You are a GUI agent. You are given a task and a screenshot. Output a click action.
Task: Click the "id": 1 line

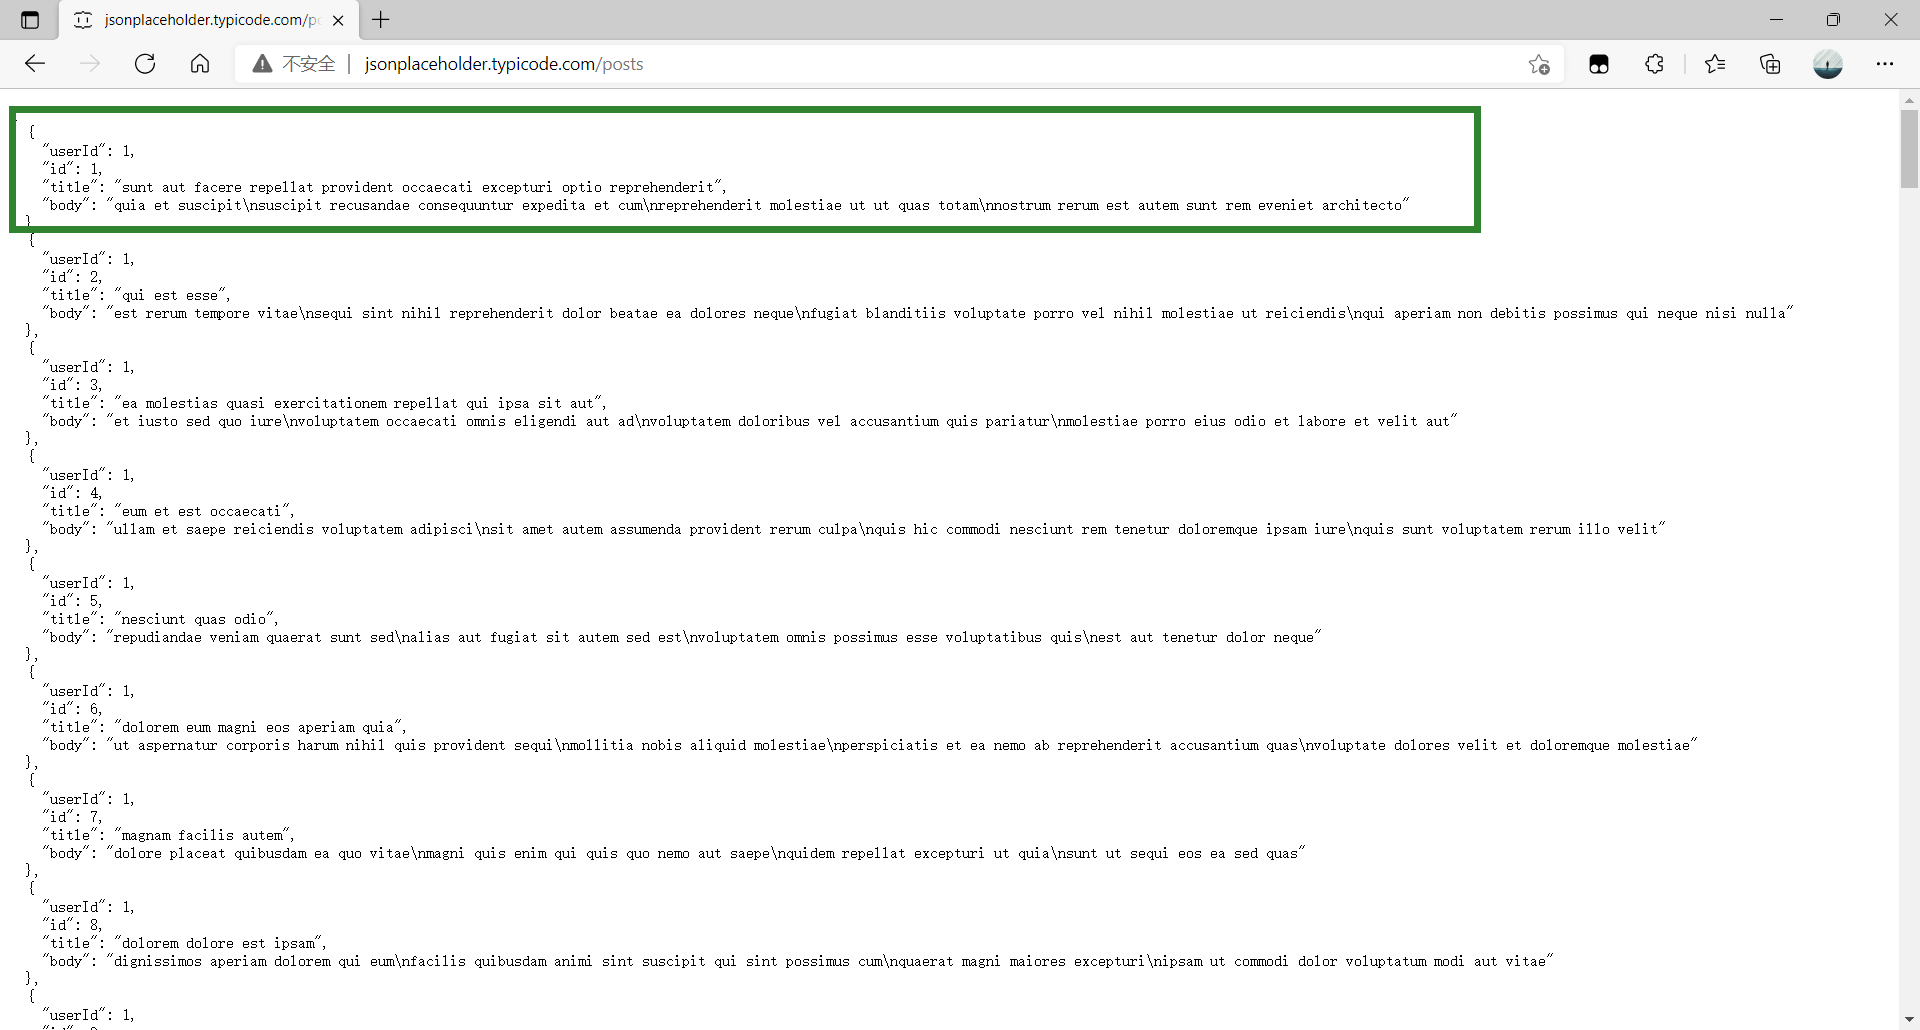72,169
